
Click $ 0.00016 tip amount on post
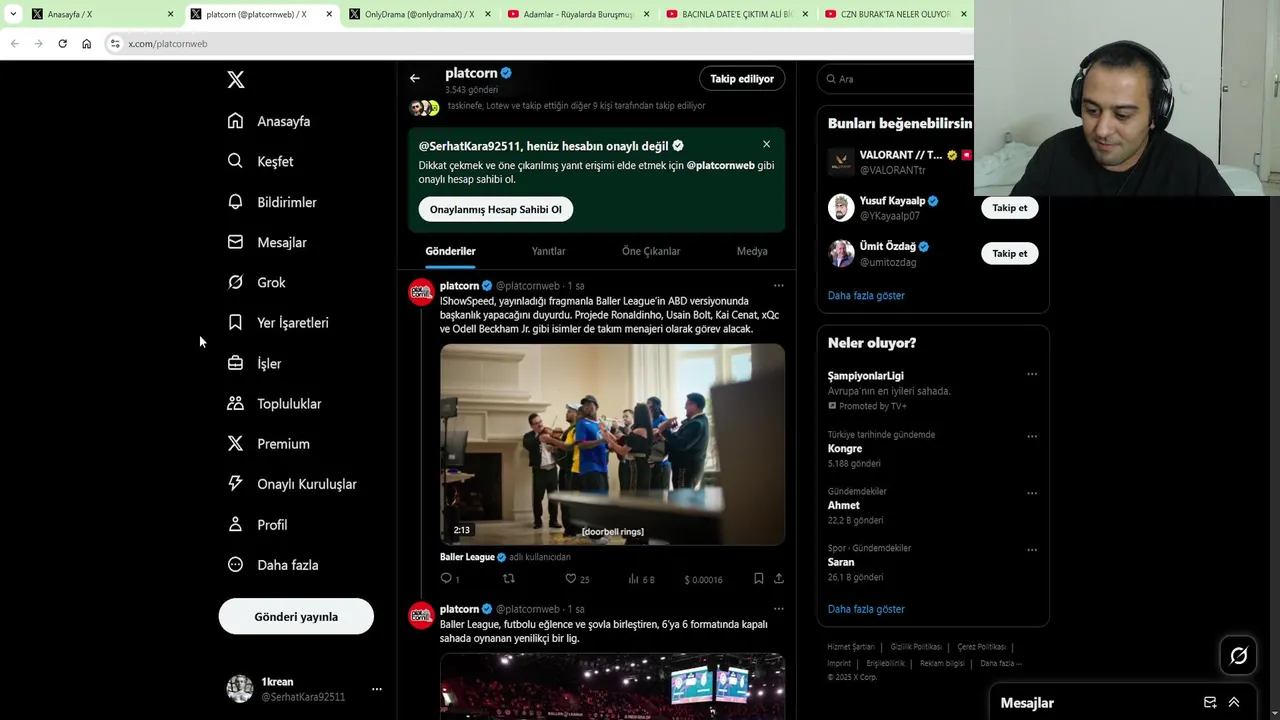coord(703,579)
